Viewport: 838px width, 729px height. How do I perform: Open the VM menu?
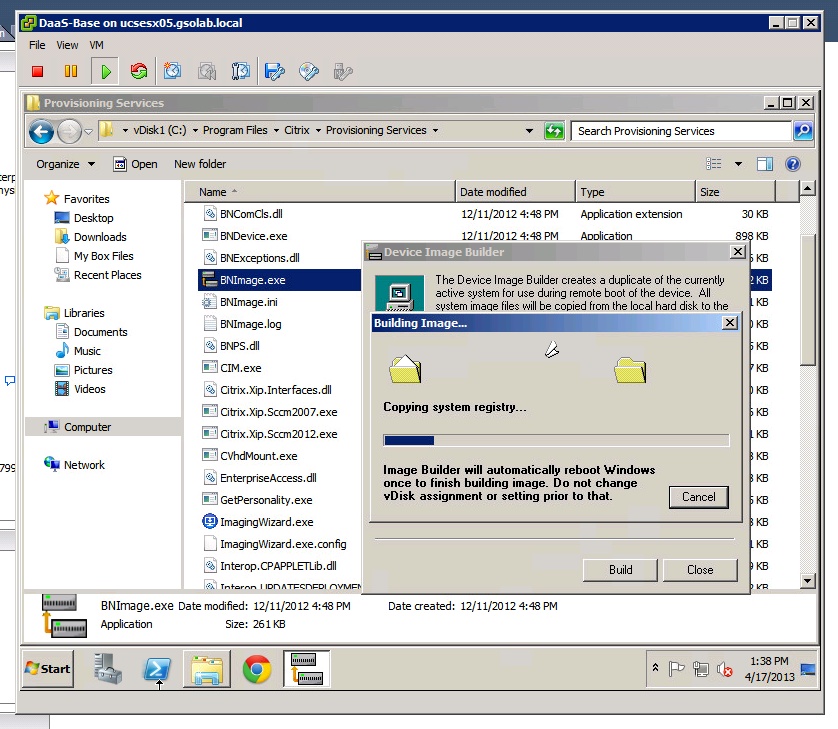coord(97,45)
